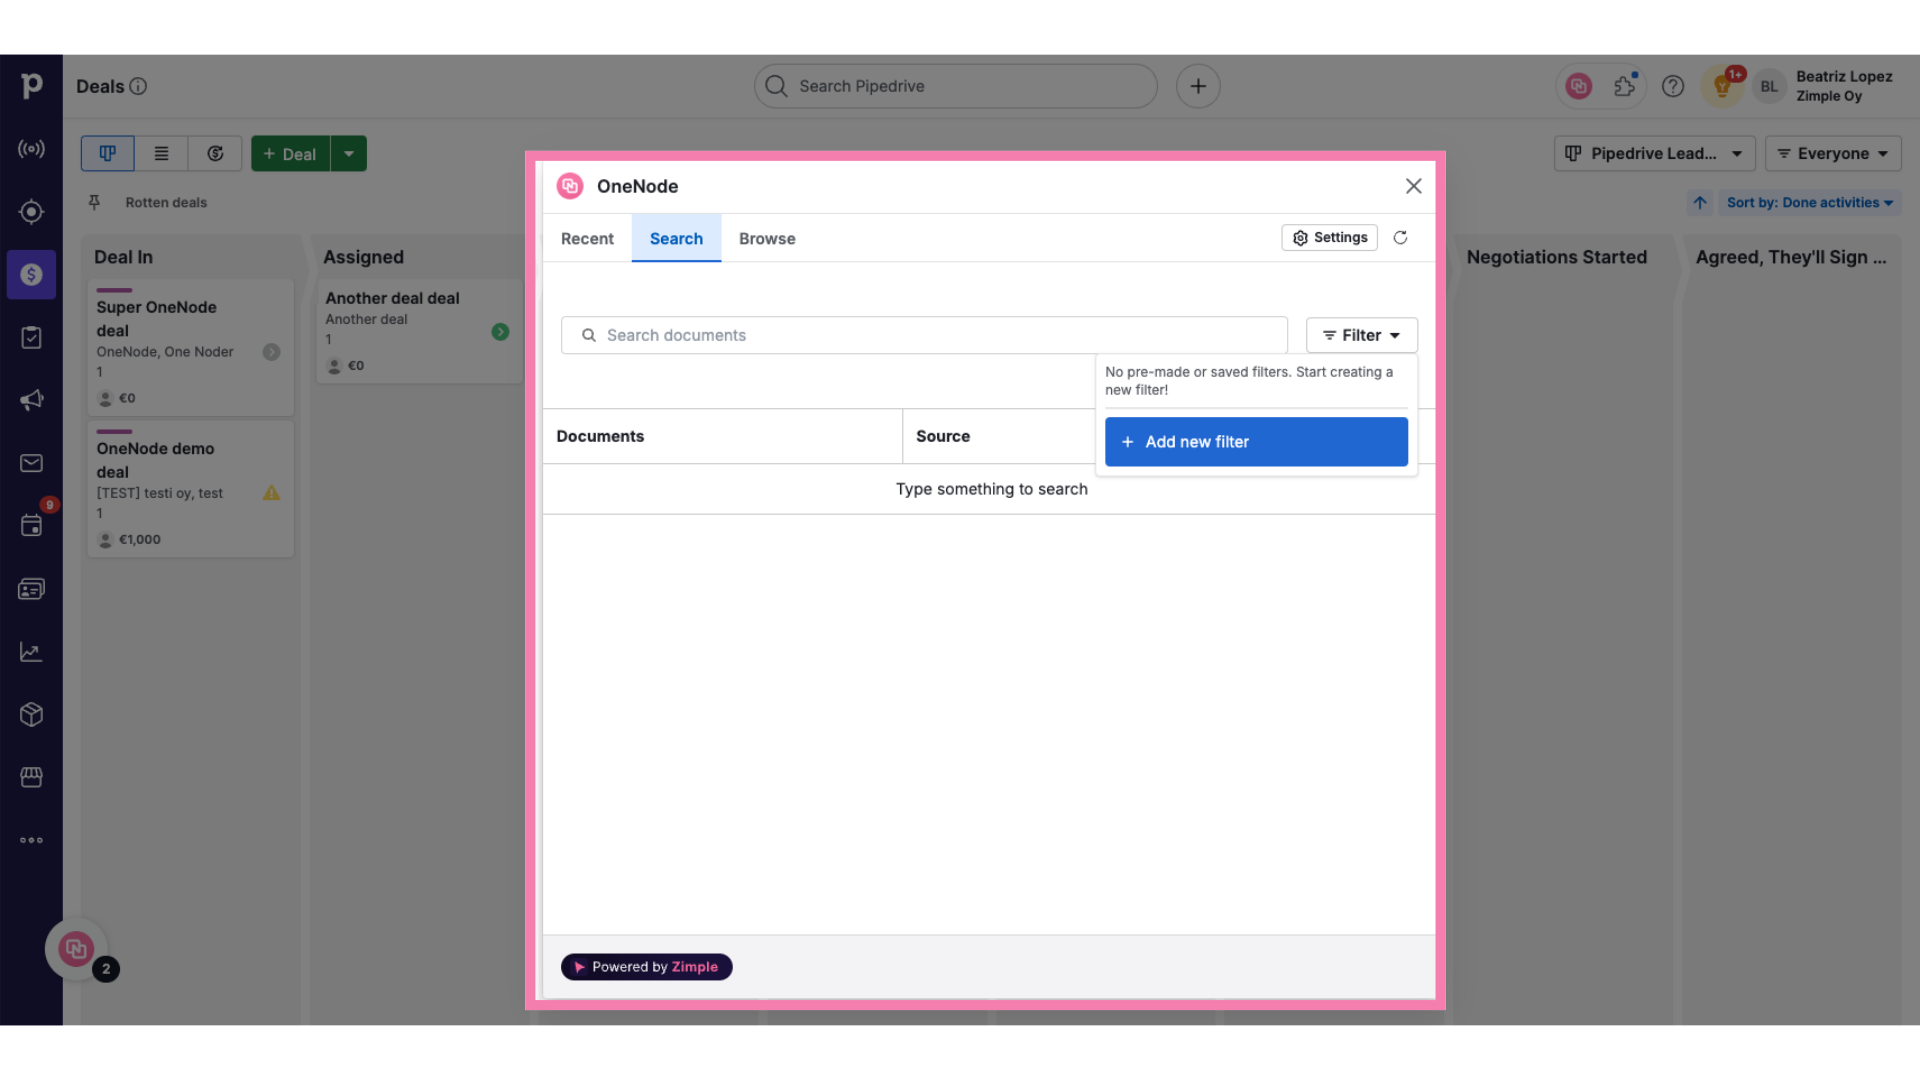The width and height of the screenshot is (1920, 1080).
Task: Click the Search Pipedrive field
Action: 955,86
